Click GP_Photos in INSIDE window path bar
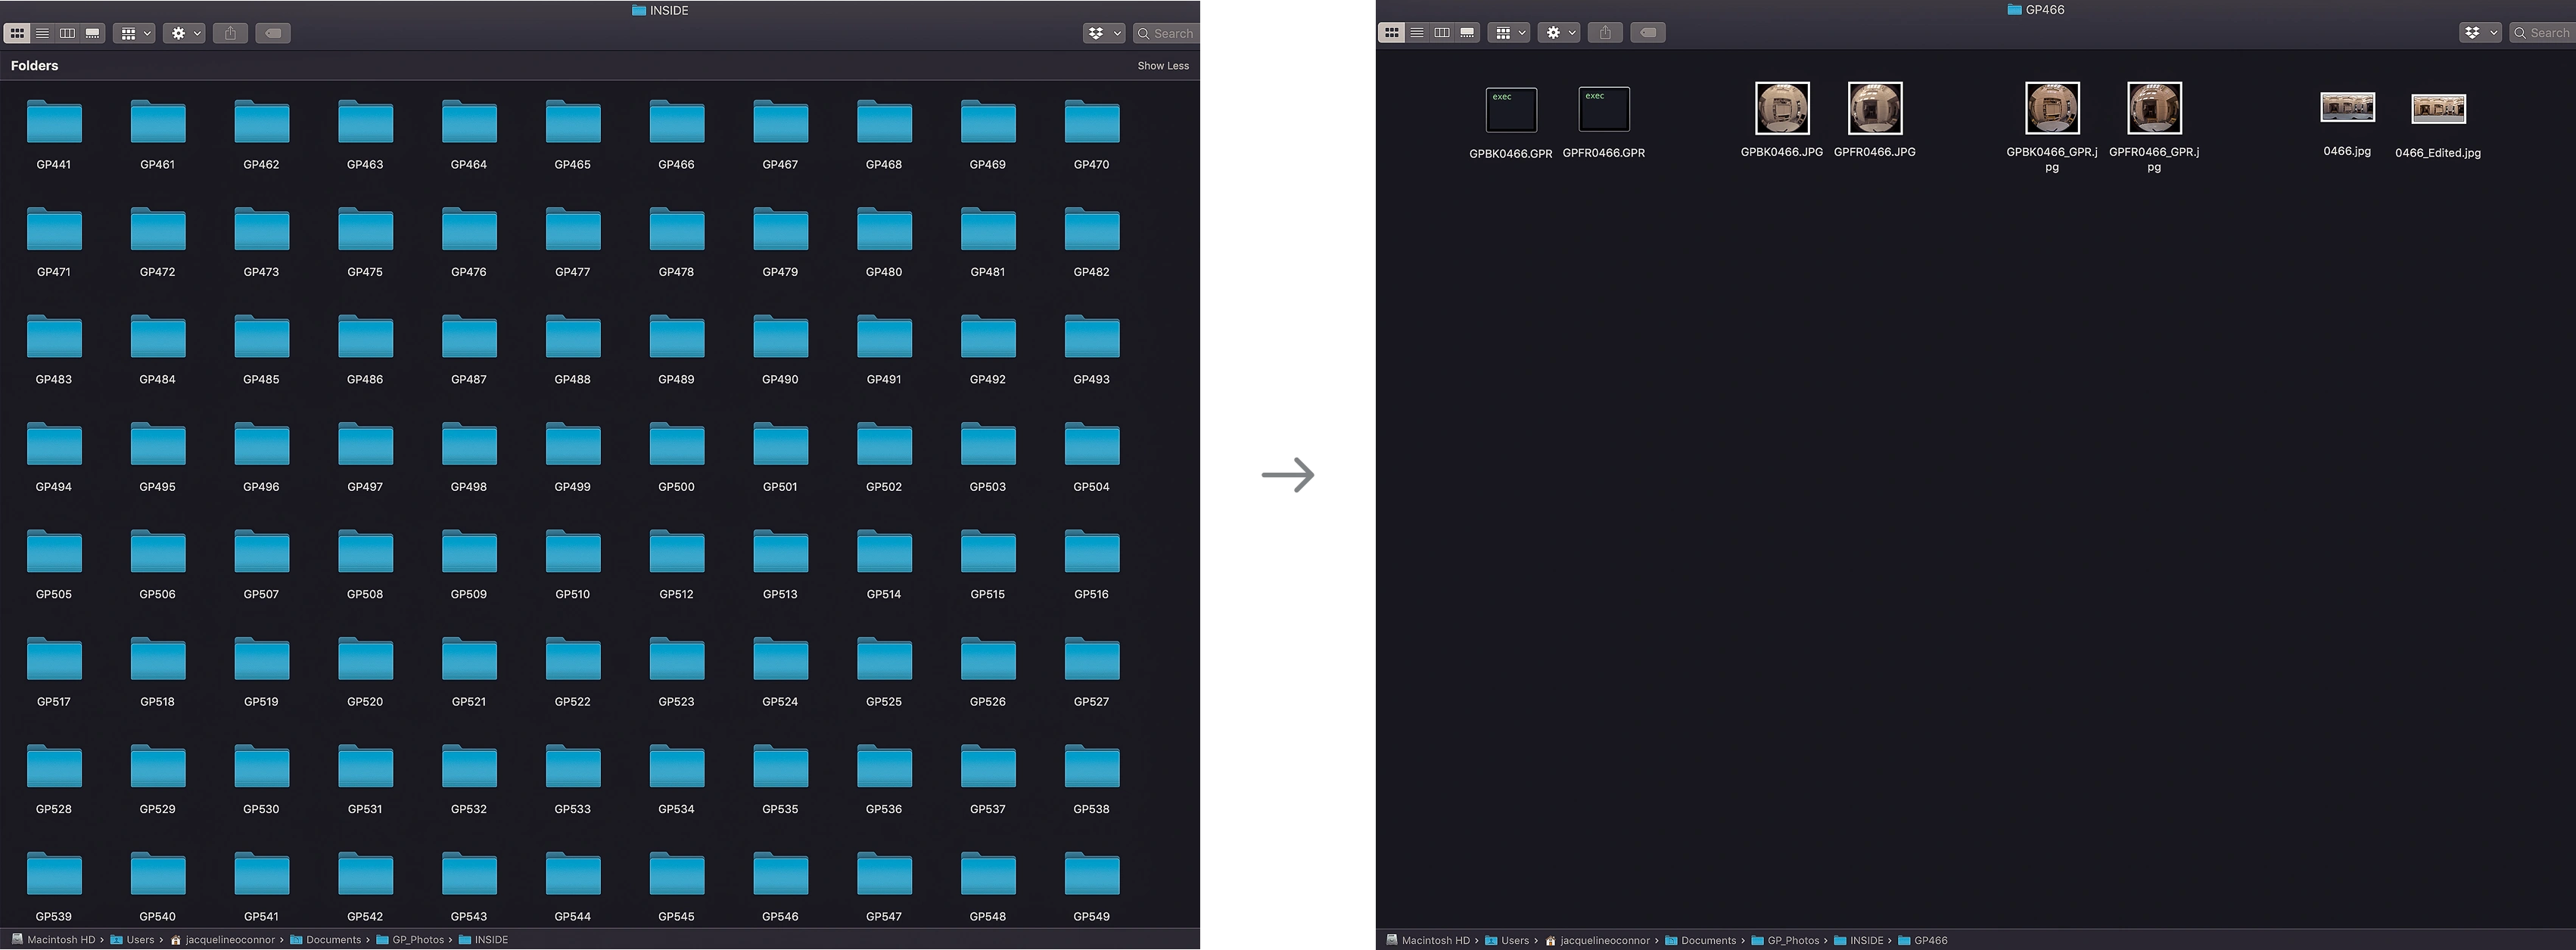2576x950 pixels. point(410,940)
